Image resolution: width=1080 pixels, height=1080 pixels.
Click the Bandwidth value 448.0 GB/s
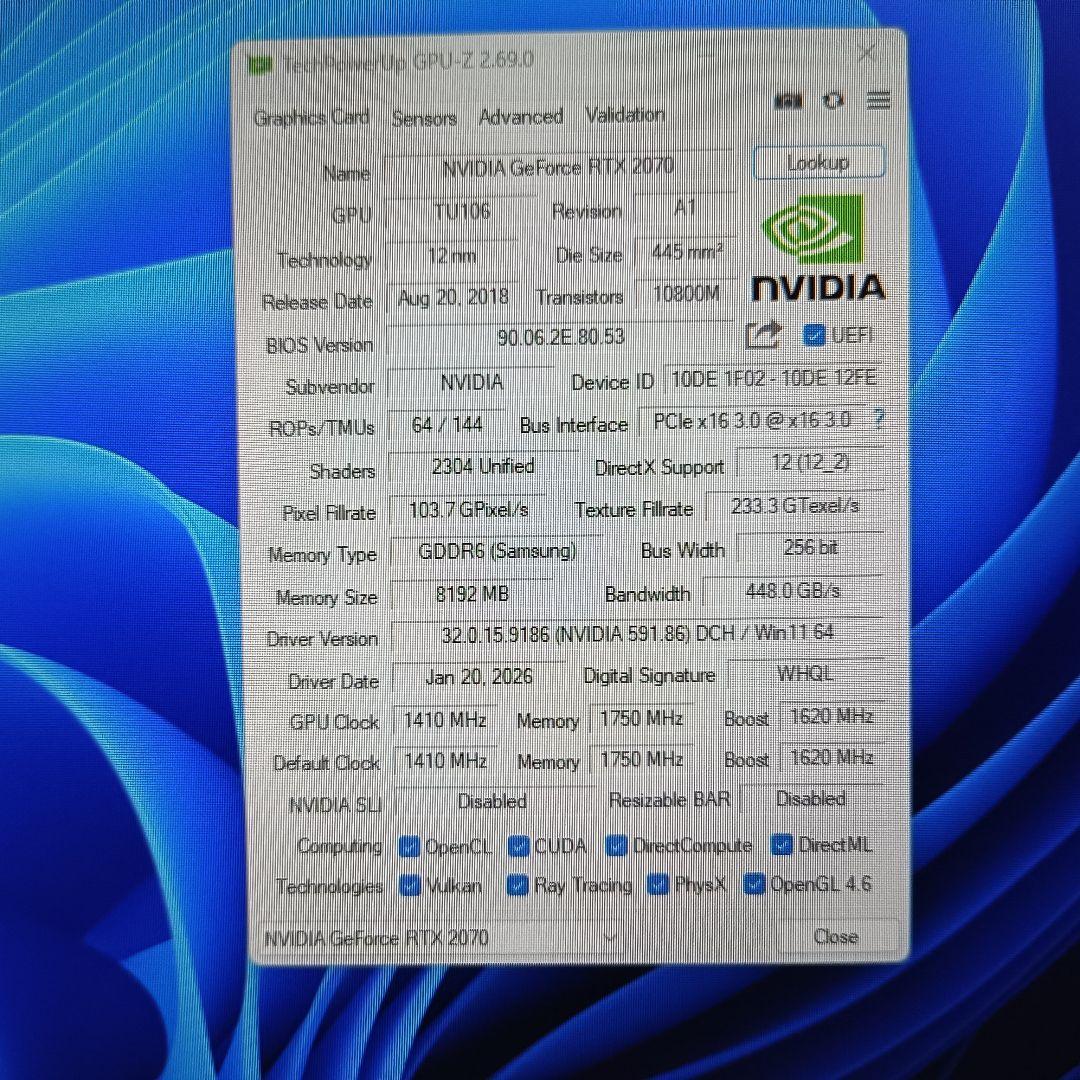[792, 591]
